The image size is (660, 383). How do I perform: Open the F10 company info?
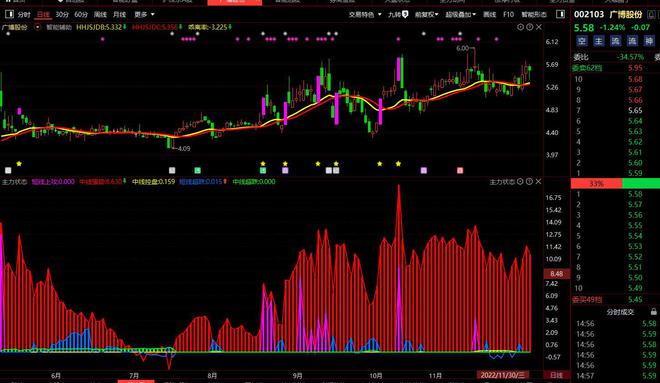(x=508, y=14)
